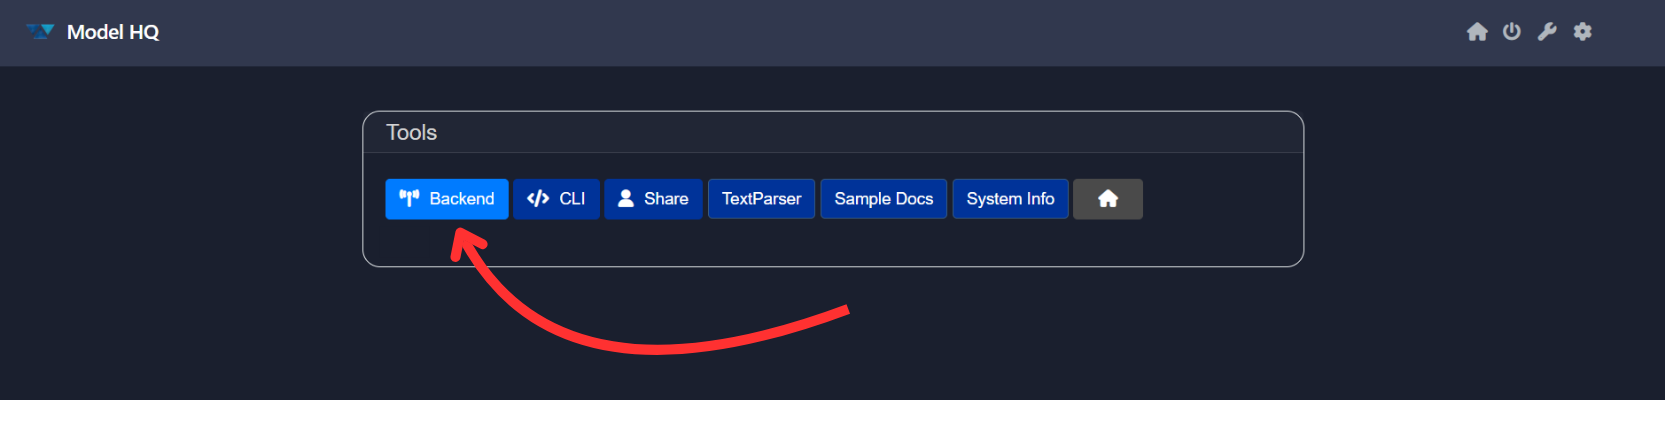Click the word Docs in Sample Docs
The width and height of the screenshot is (1666, 445).
pyautogui.click(x=914, y=199)
